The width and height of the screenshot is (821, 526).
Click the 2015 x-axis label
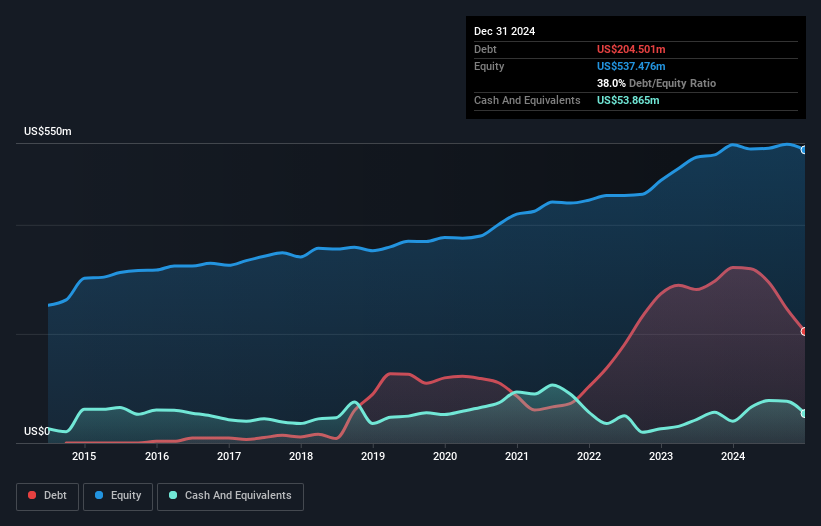click(x=84, y=456)
